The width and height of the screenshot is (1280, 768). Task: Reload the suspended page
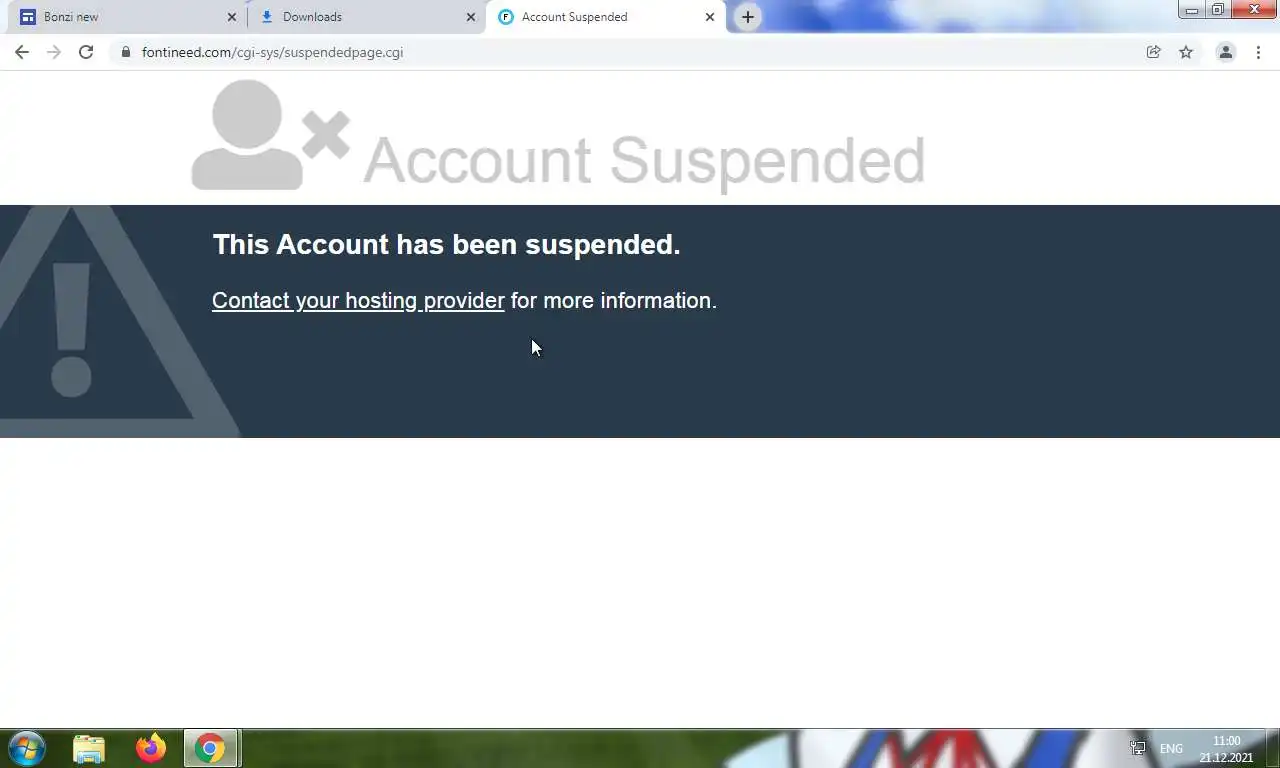86,52
